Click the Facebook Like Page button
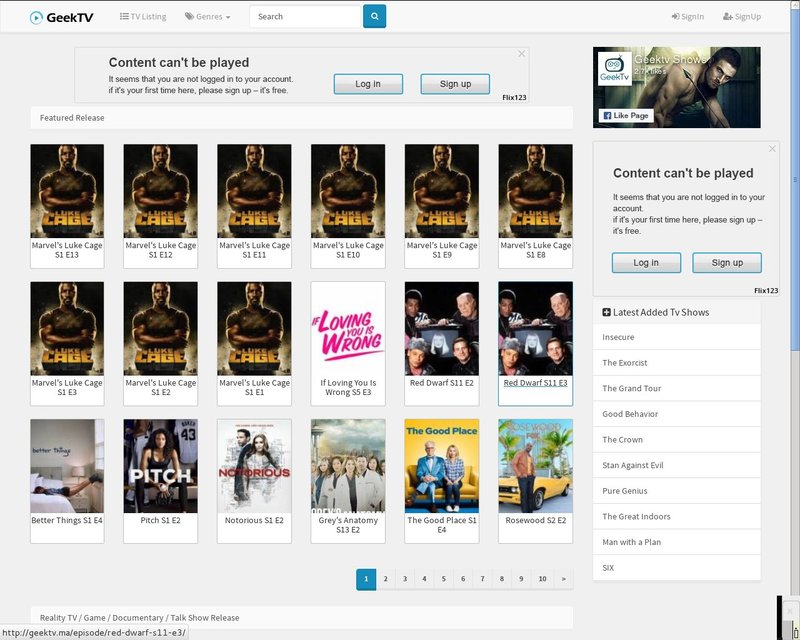This screenshot has height=640, width=800. 626,116
